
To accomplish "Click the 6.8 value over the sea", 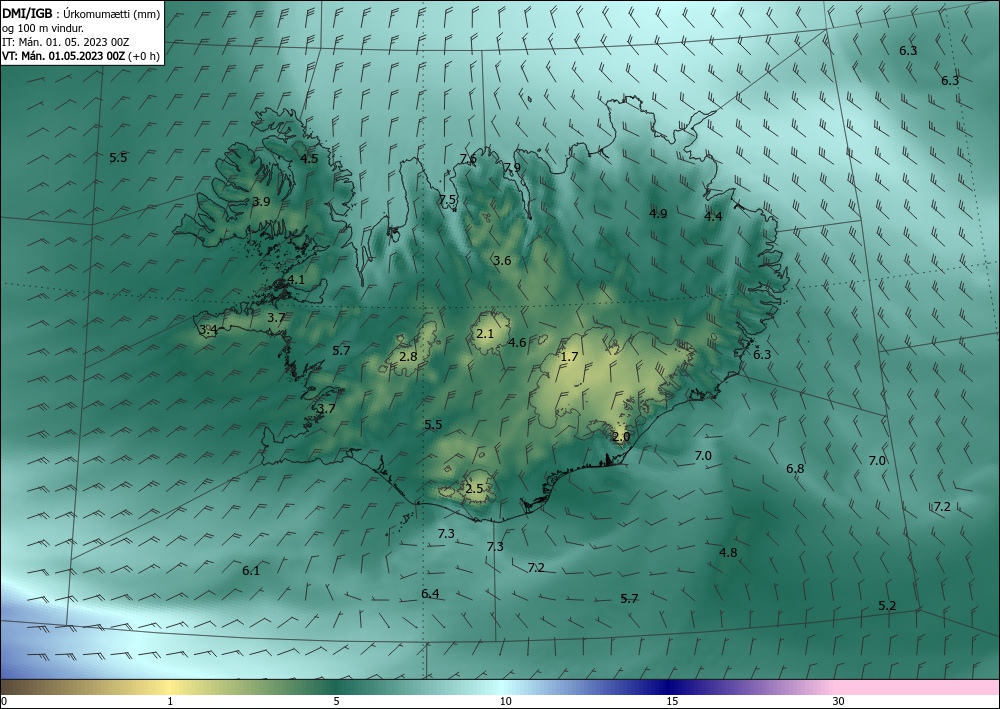I will 795,469.
